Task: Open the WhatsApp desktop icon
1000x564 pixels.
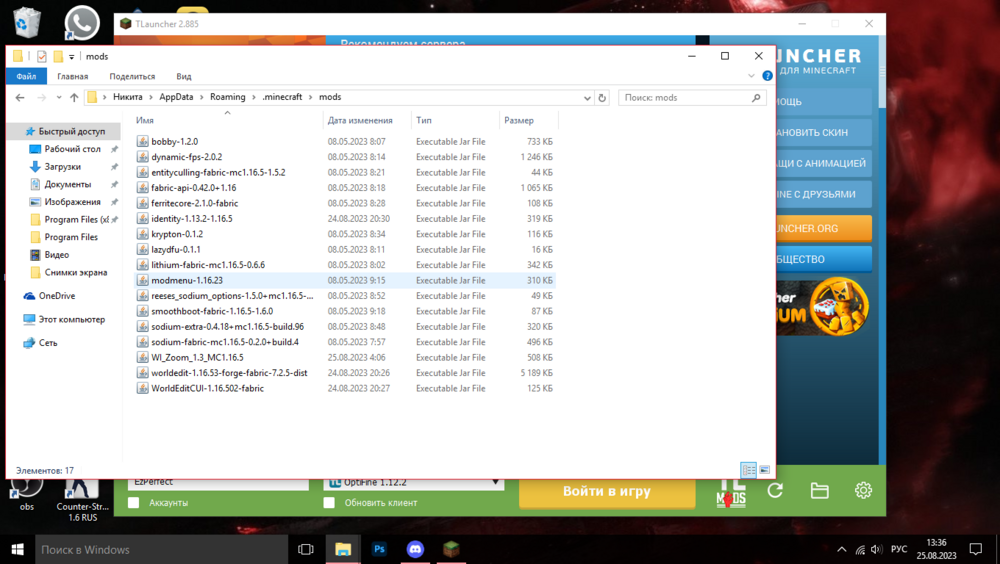Action: tap(82, 22)
